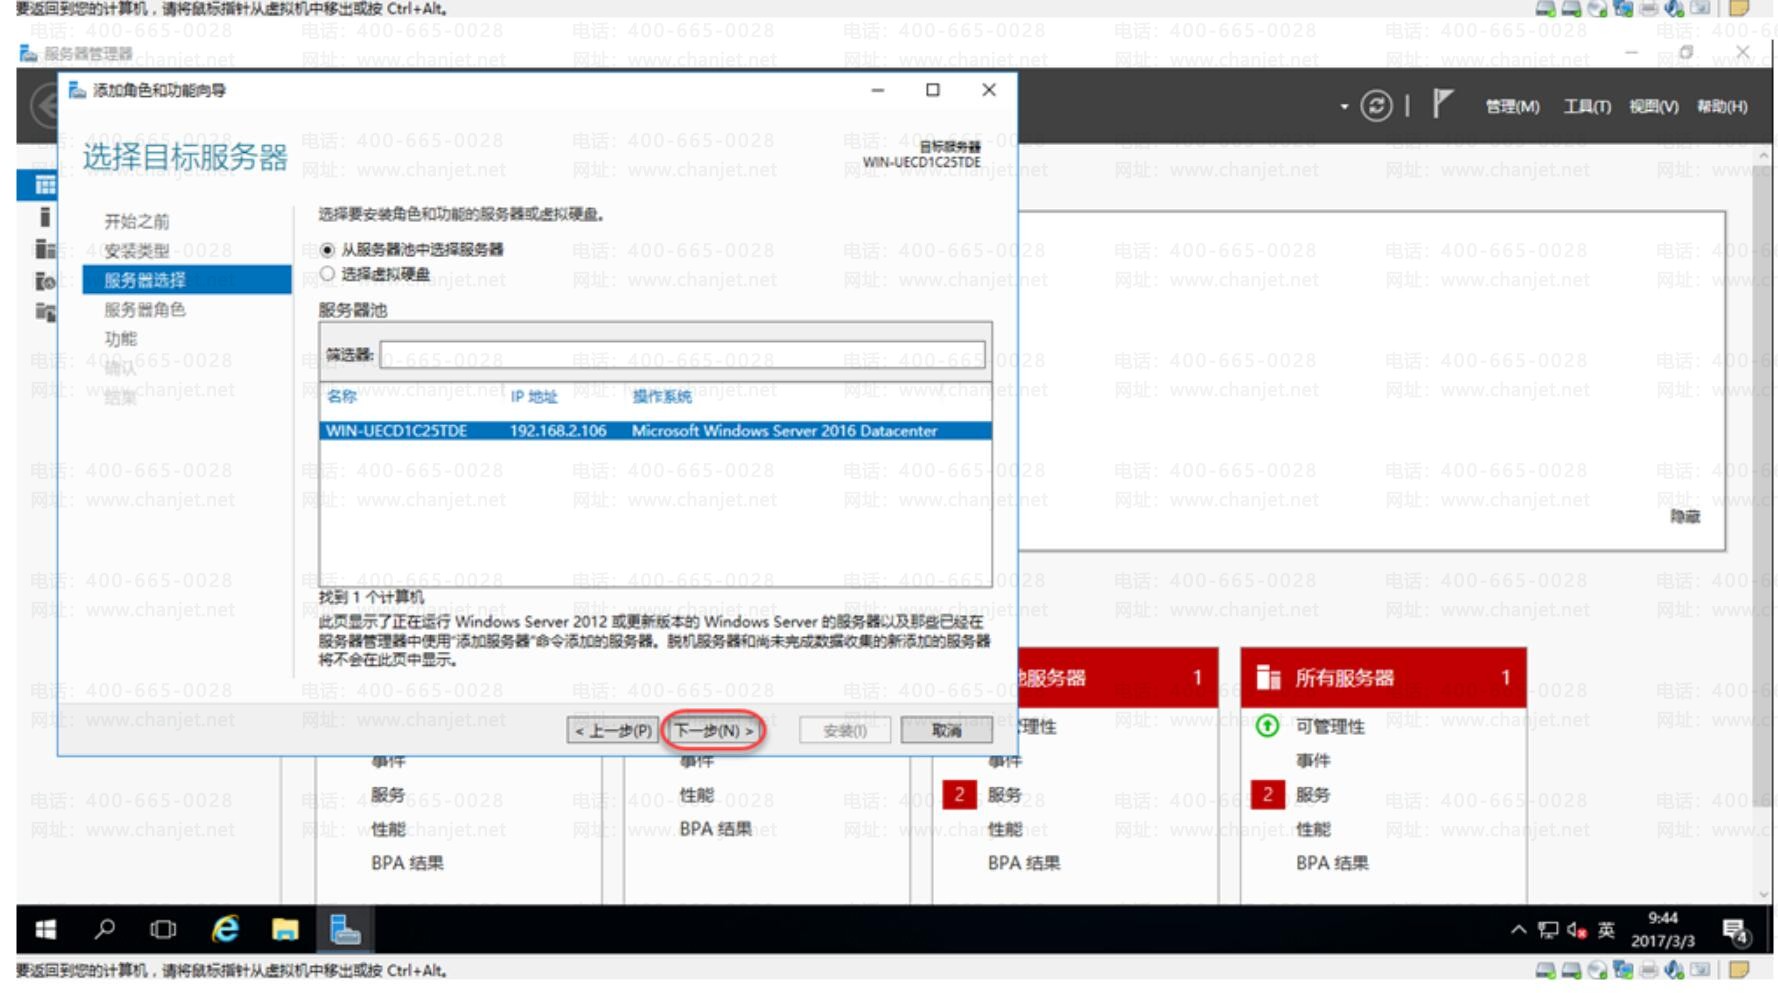Click the green 可管理性 status icon
The image size is (1778, 993).
click(x=1267, y=726)
